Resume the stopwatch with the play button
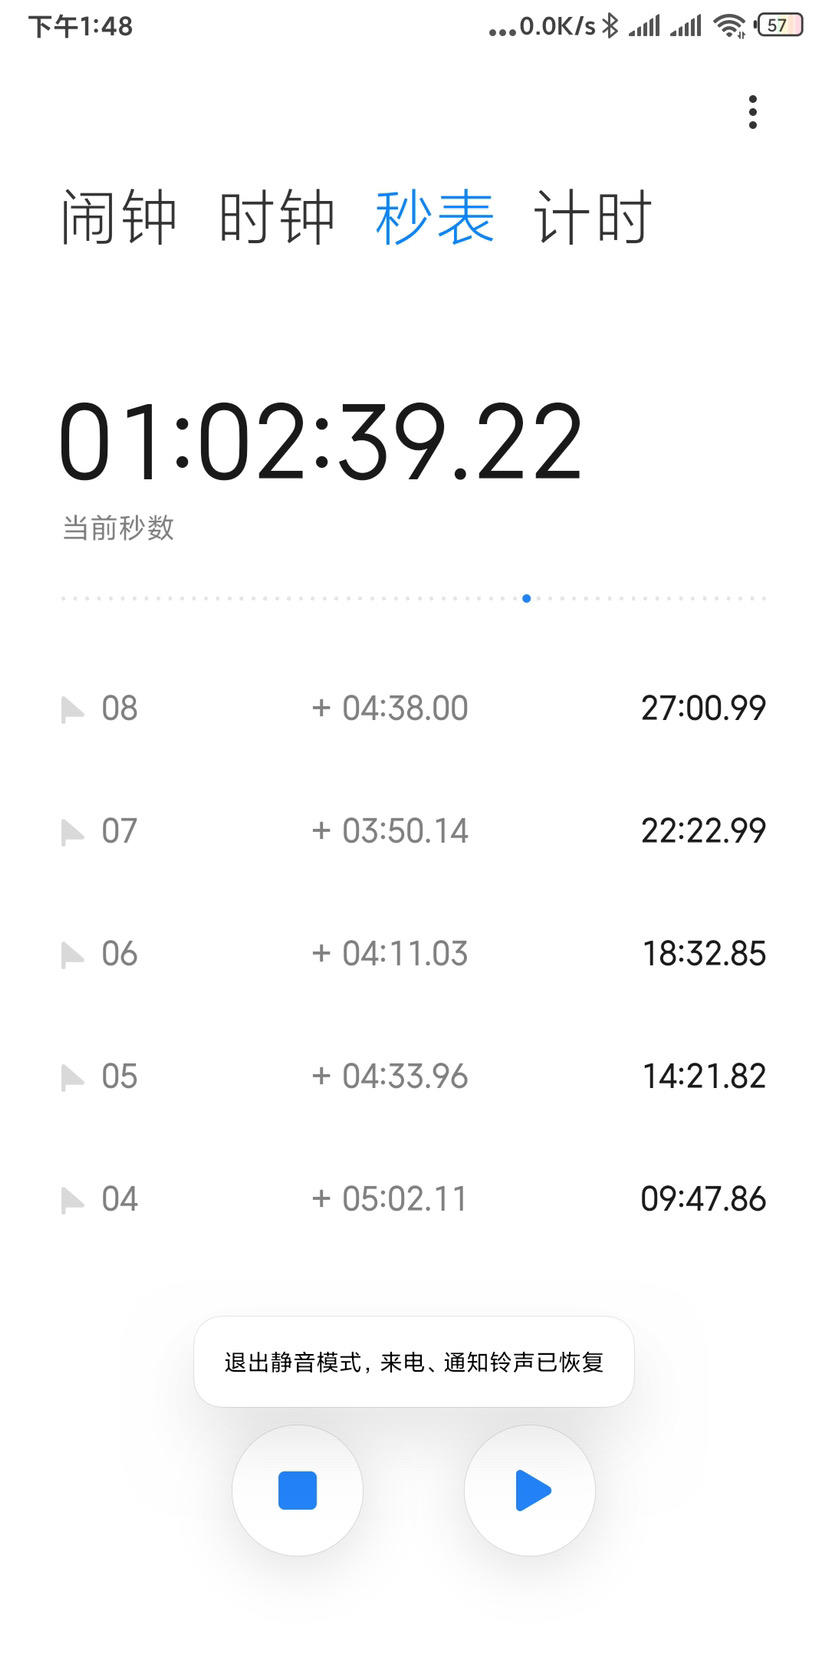 (x=530, y=1490)
